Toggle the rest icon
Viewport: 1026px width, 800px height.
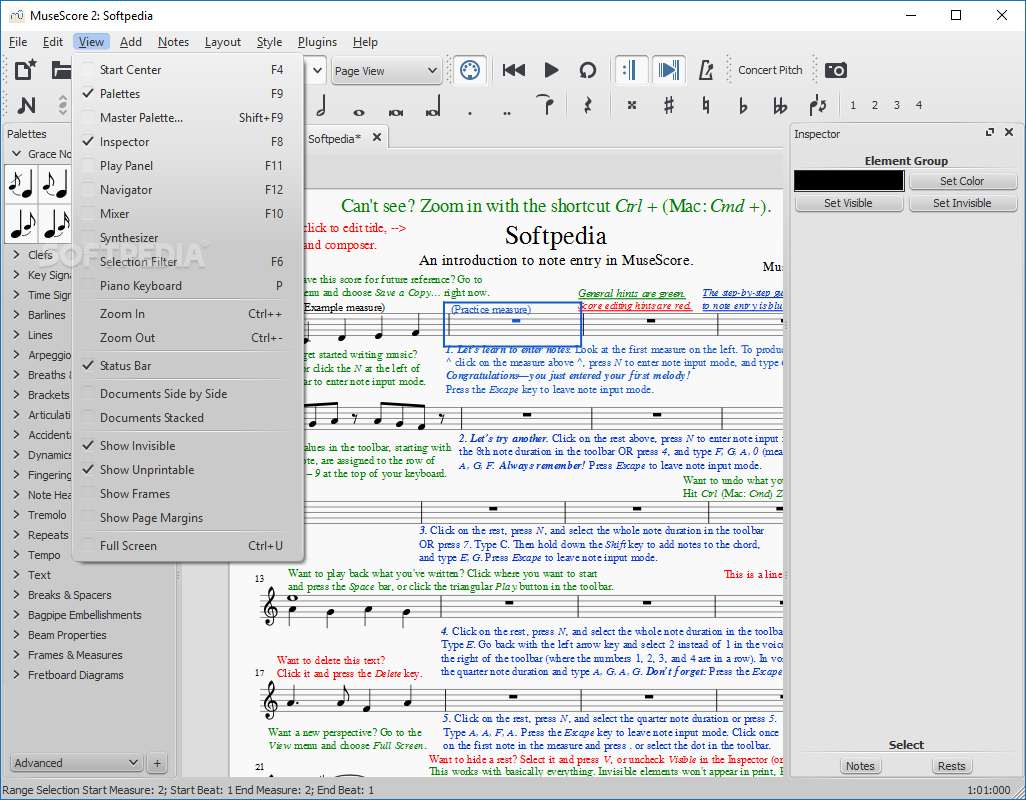coord(588,105)
